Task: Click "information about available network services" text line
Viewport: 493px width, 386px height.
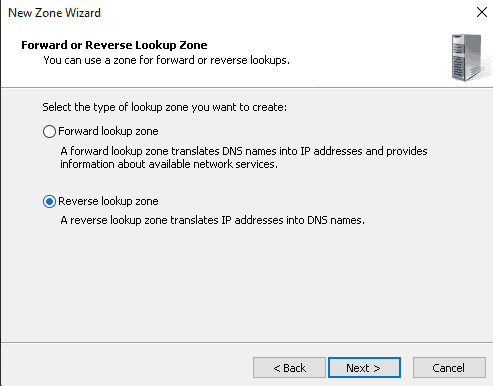Action: tap(169, 164)
